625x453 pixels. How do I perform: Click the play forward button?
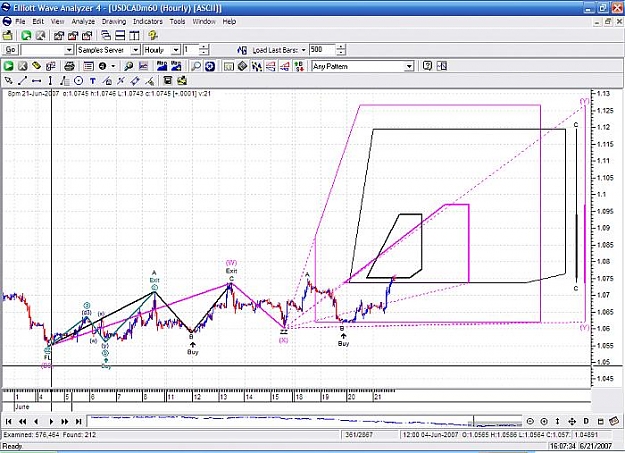point(51,421)
